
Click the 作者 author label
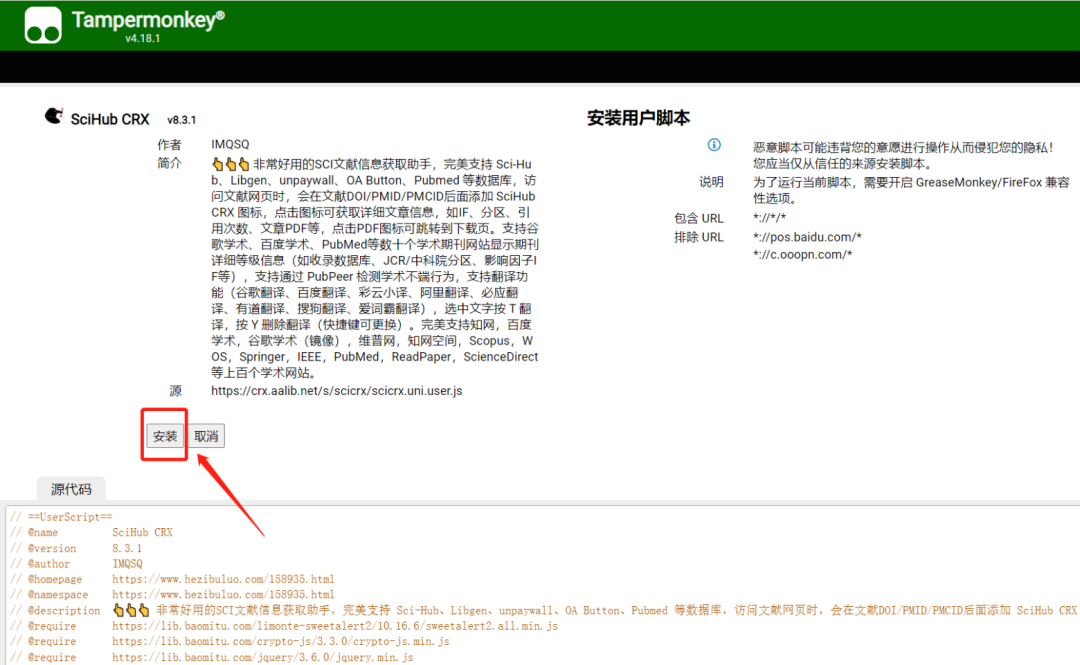click(169, 145)
